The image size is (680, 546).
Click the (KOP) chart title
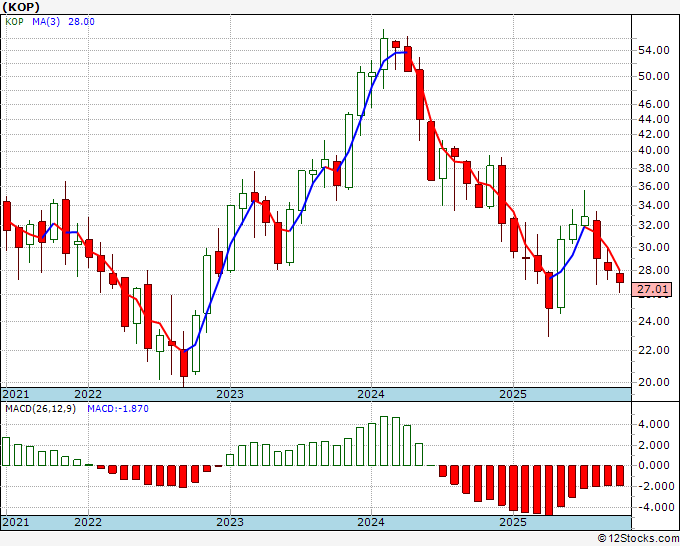tap(21, 7)
